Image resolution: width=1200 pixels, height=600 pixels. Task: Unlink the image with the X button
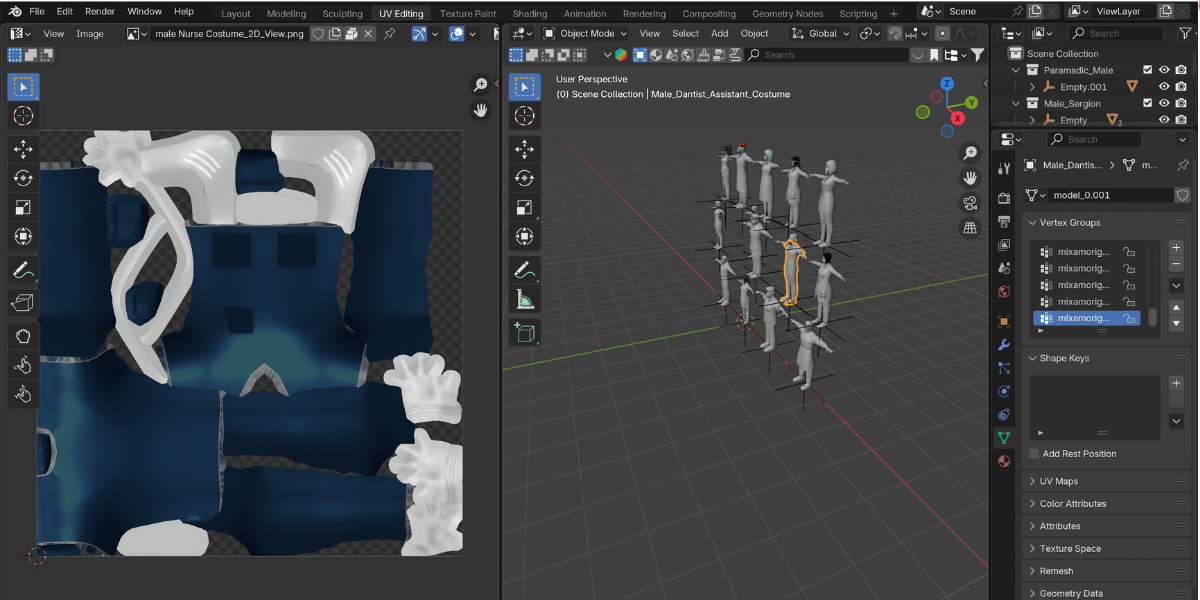[368, 33]
